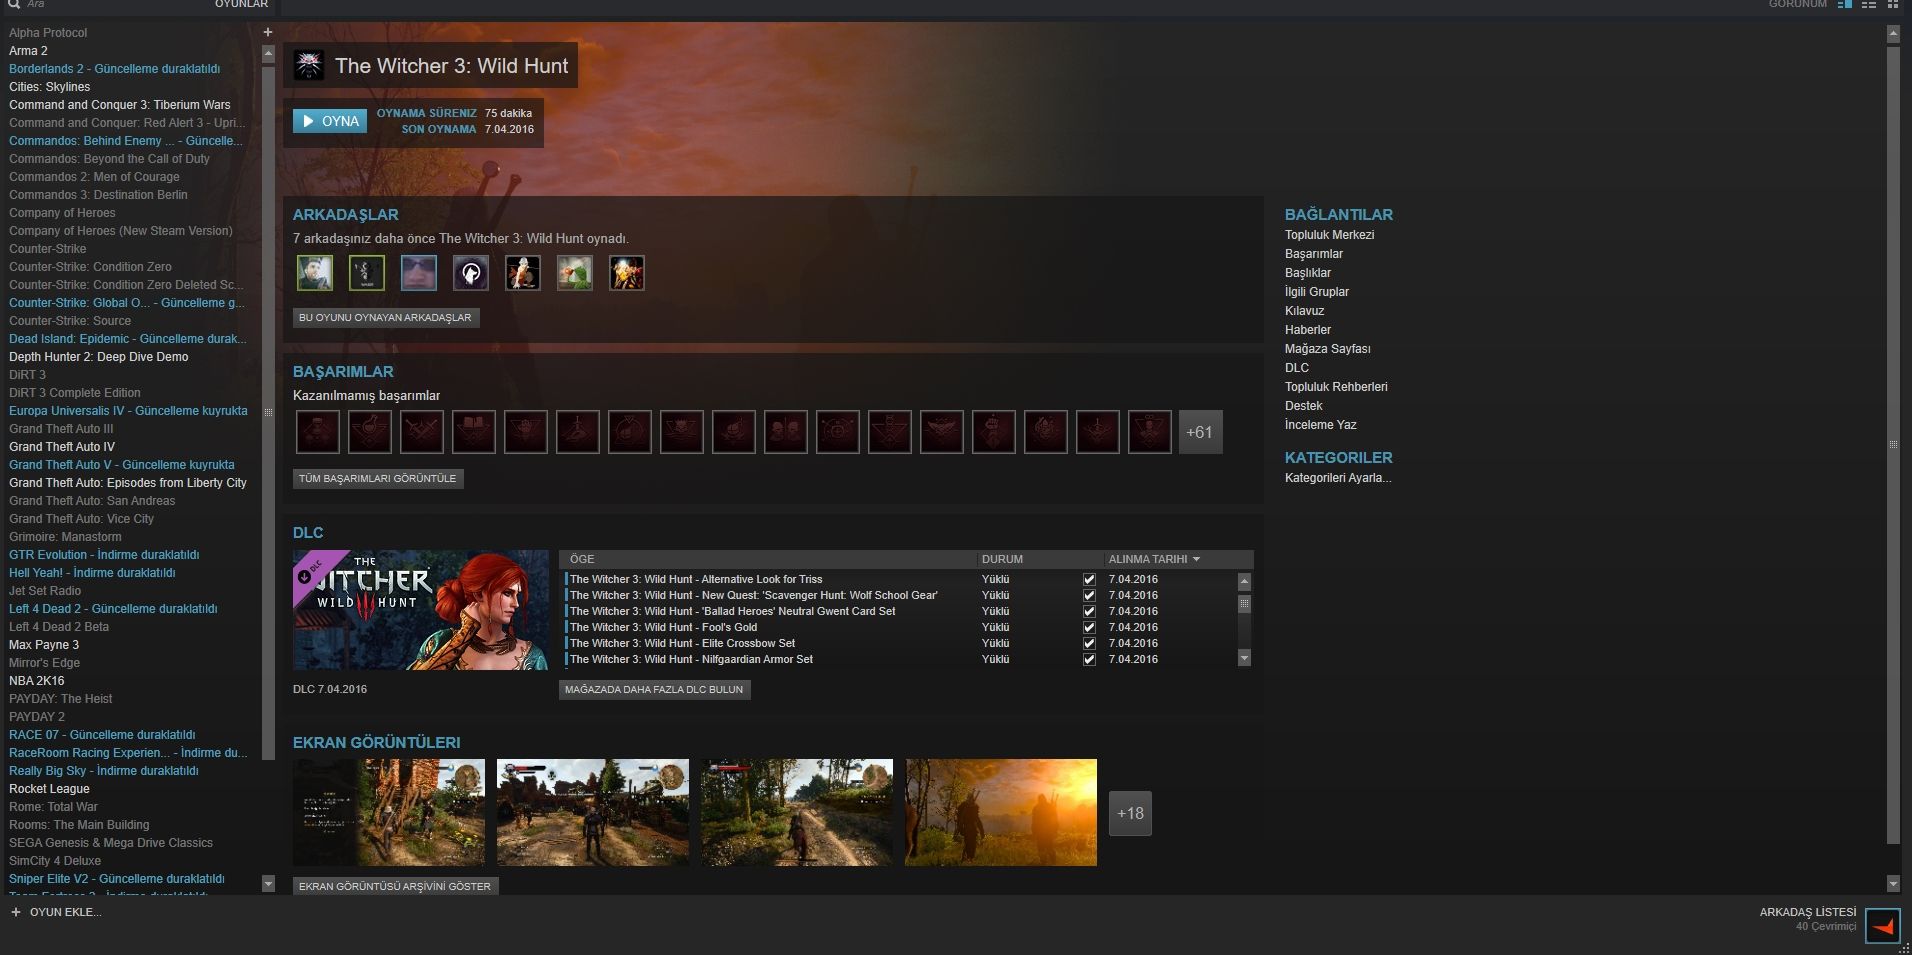Open the last friend avatar in the row

coord(627,273)
